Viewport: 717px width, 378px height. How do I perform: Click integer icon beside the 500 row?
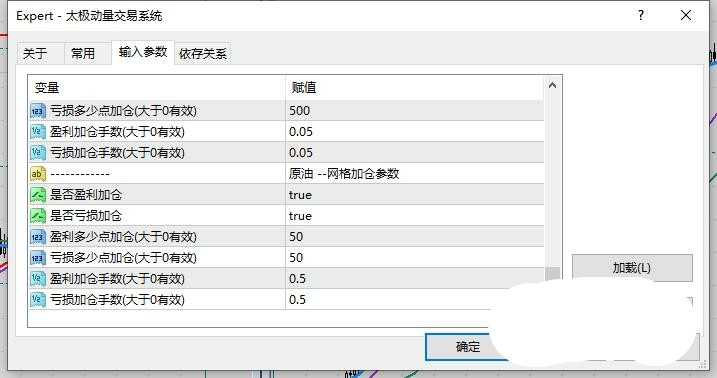coord(37,111)
